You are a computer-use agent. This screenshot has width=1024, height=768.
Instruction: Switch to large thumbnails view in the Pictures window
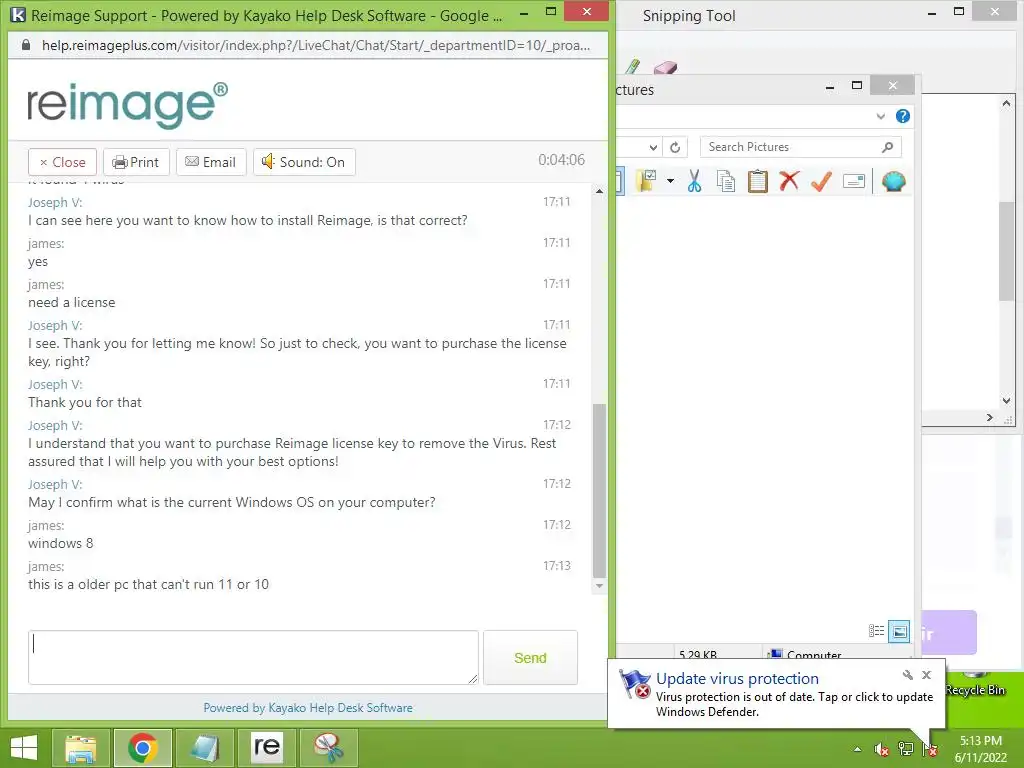pyautogui.click(x=899, y=631)
